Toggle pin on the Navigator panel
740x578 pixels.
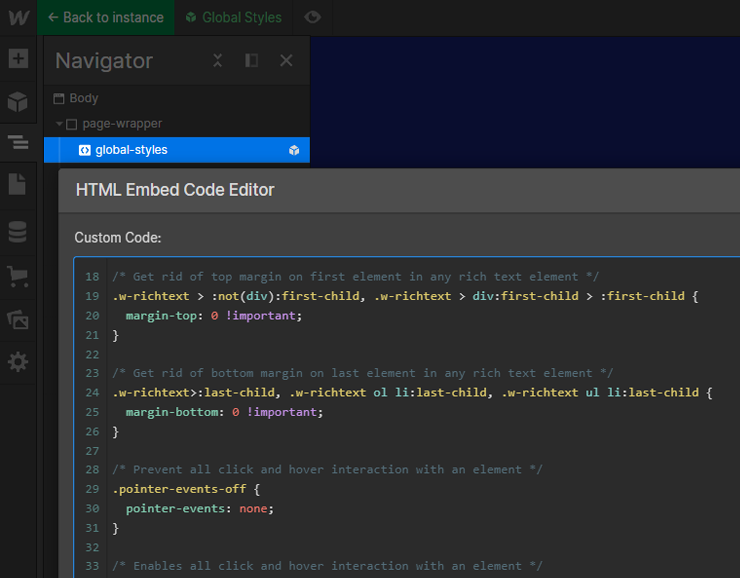252,61
